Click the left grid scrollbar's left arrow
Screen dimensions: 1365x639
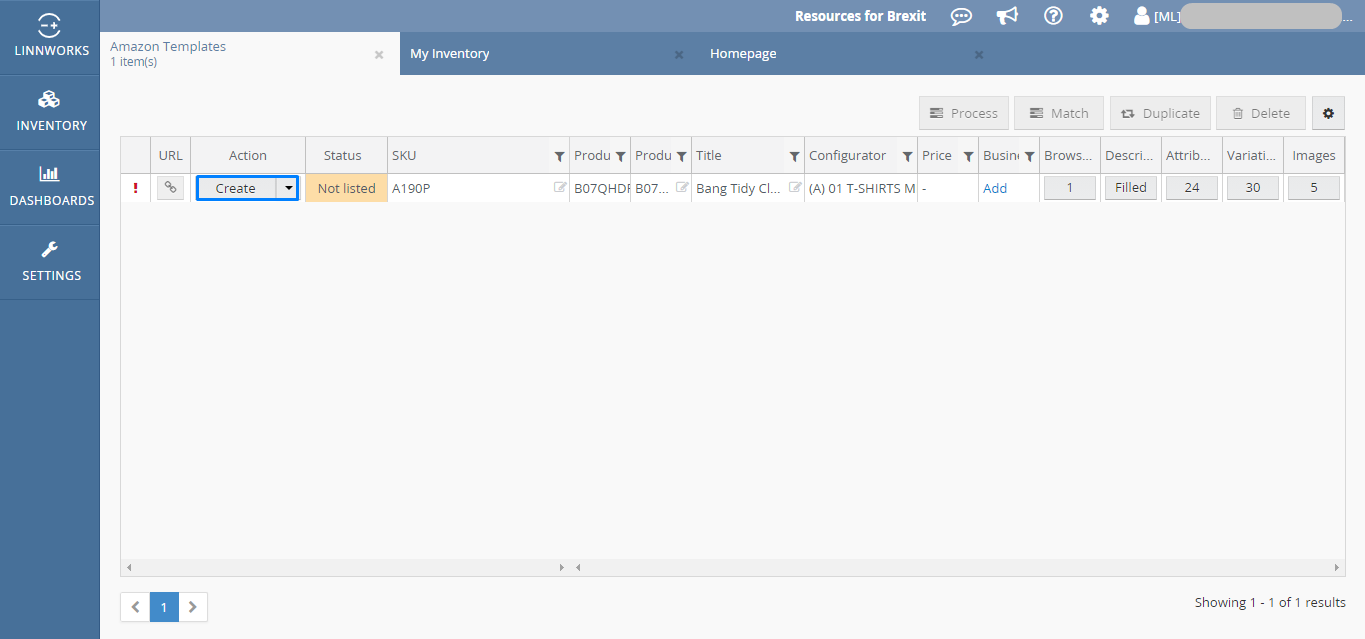128,567
